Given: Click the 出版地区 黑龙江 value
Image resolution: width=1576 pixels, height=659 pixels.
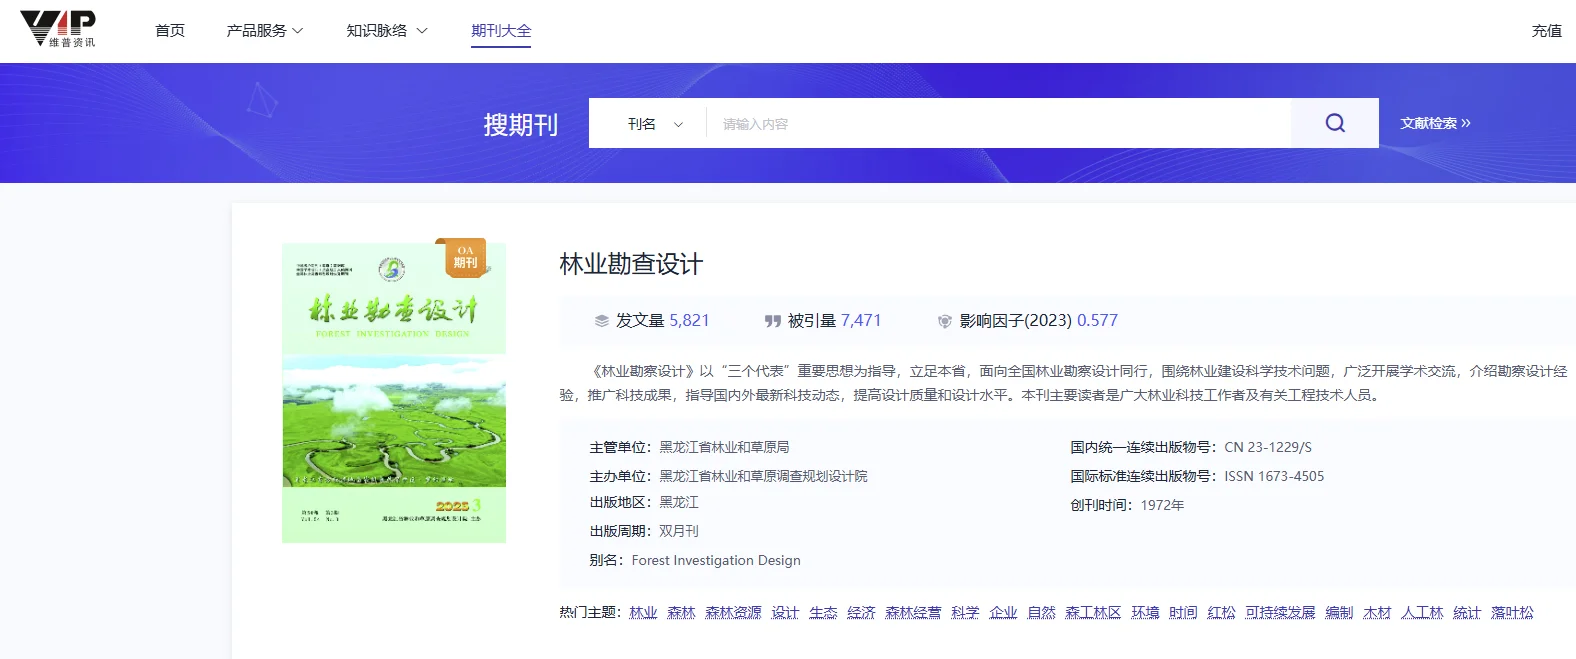Looking at the screenshot, I should coord(679,502).
